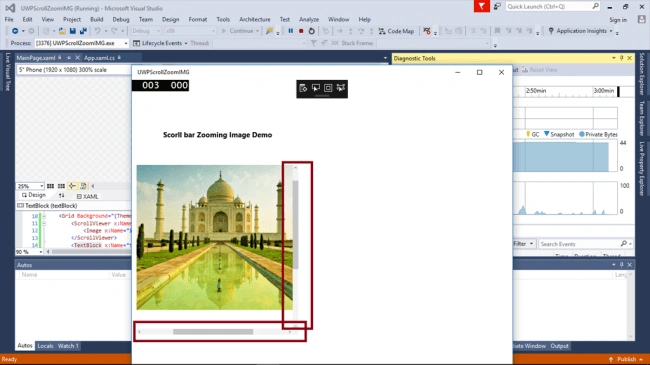Click the first debug overlay toolbar icon
Screen dimensions: 650x365
tap(303, 88)
